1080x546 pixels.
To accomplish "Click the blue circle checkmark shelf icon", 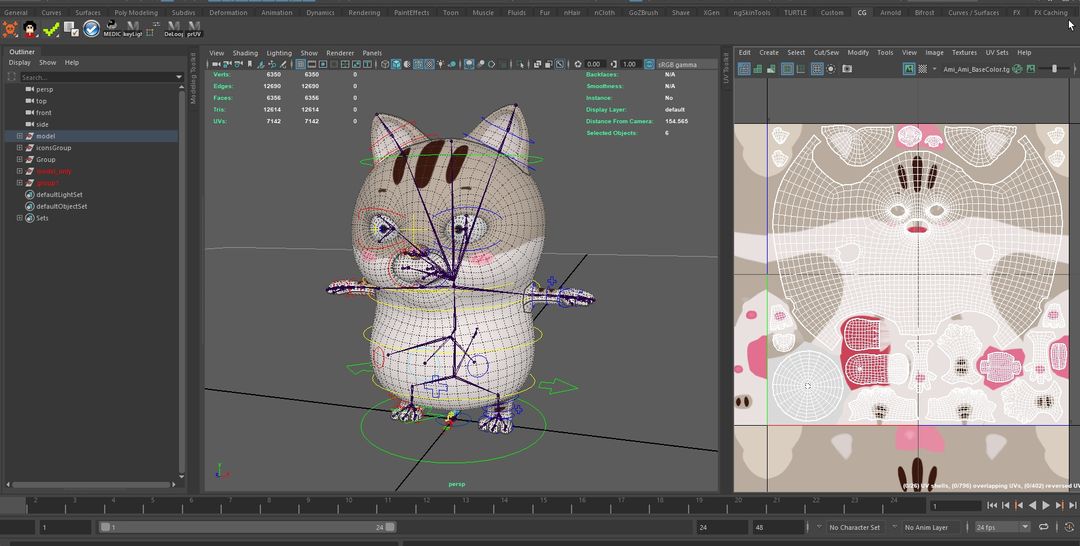I will [91, 28].
